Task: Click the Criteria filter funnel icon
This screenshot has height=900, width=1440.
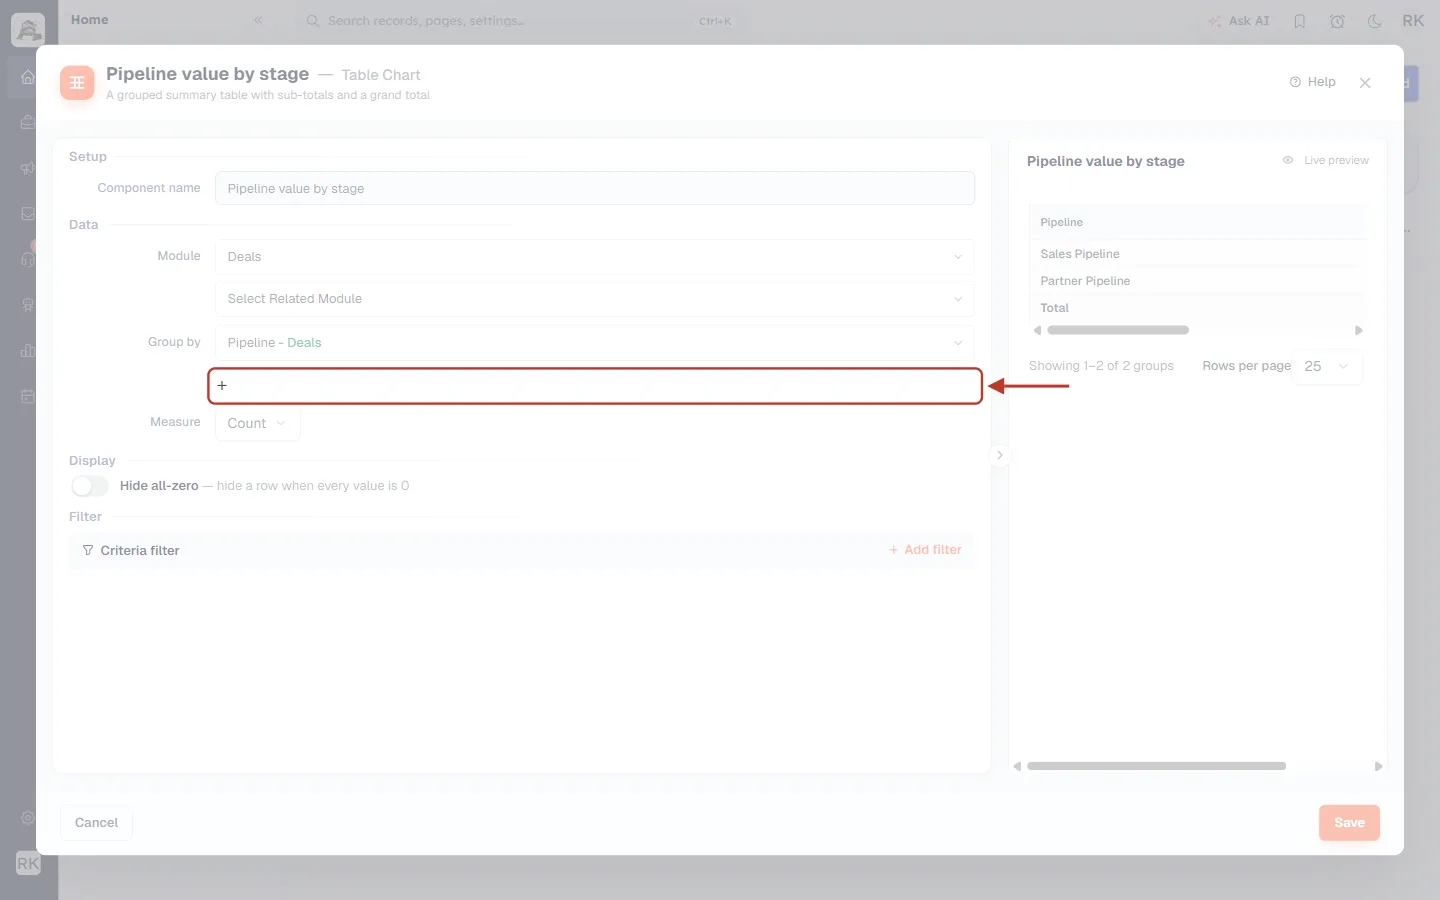Action: coord(88,550)
